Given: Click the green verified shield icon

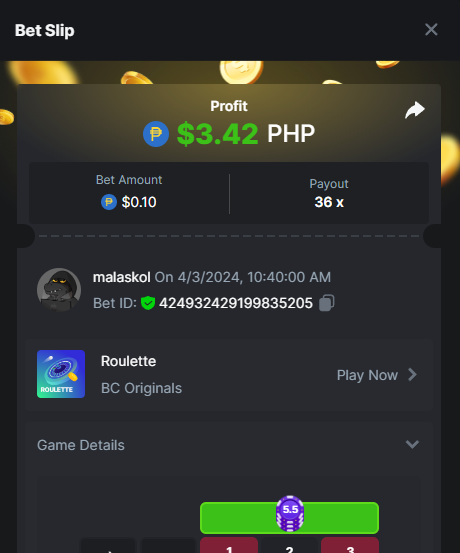Looking at the screenshot, I should (x=148, y=303).
